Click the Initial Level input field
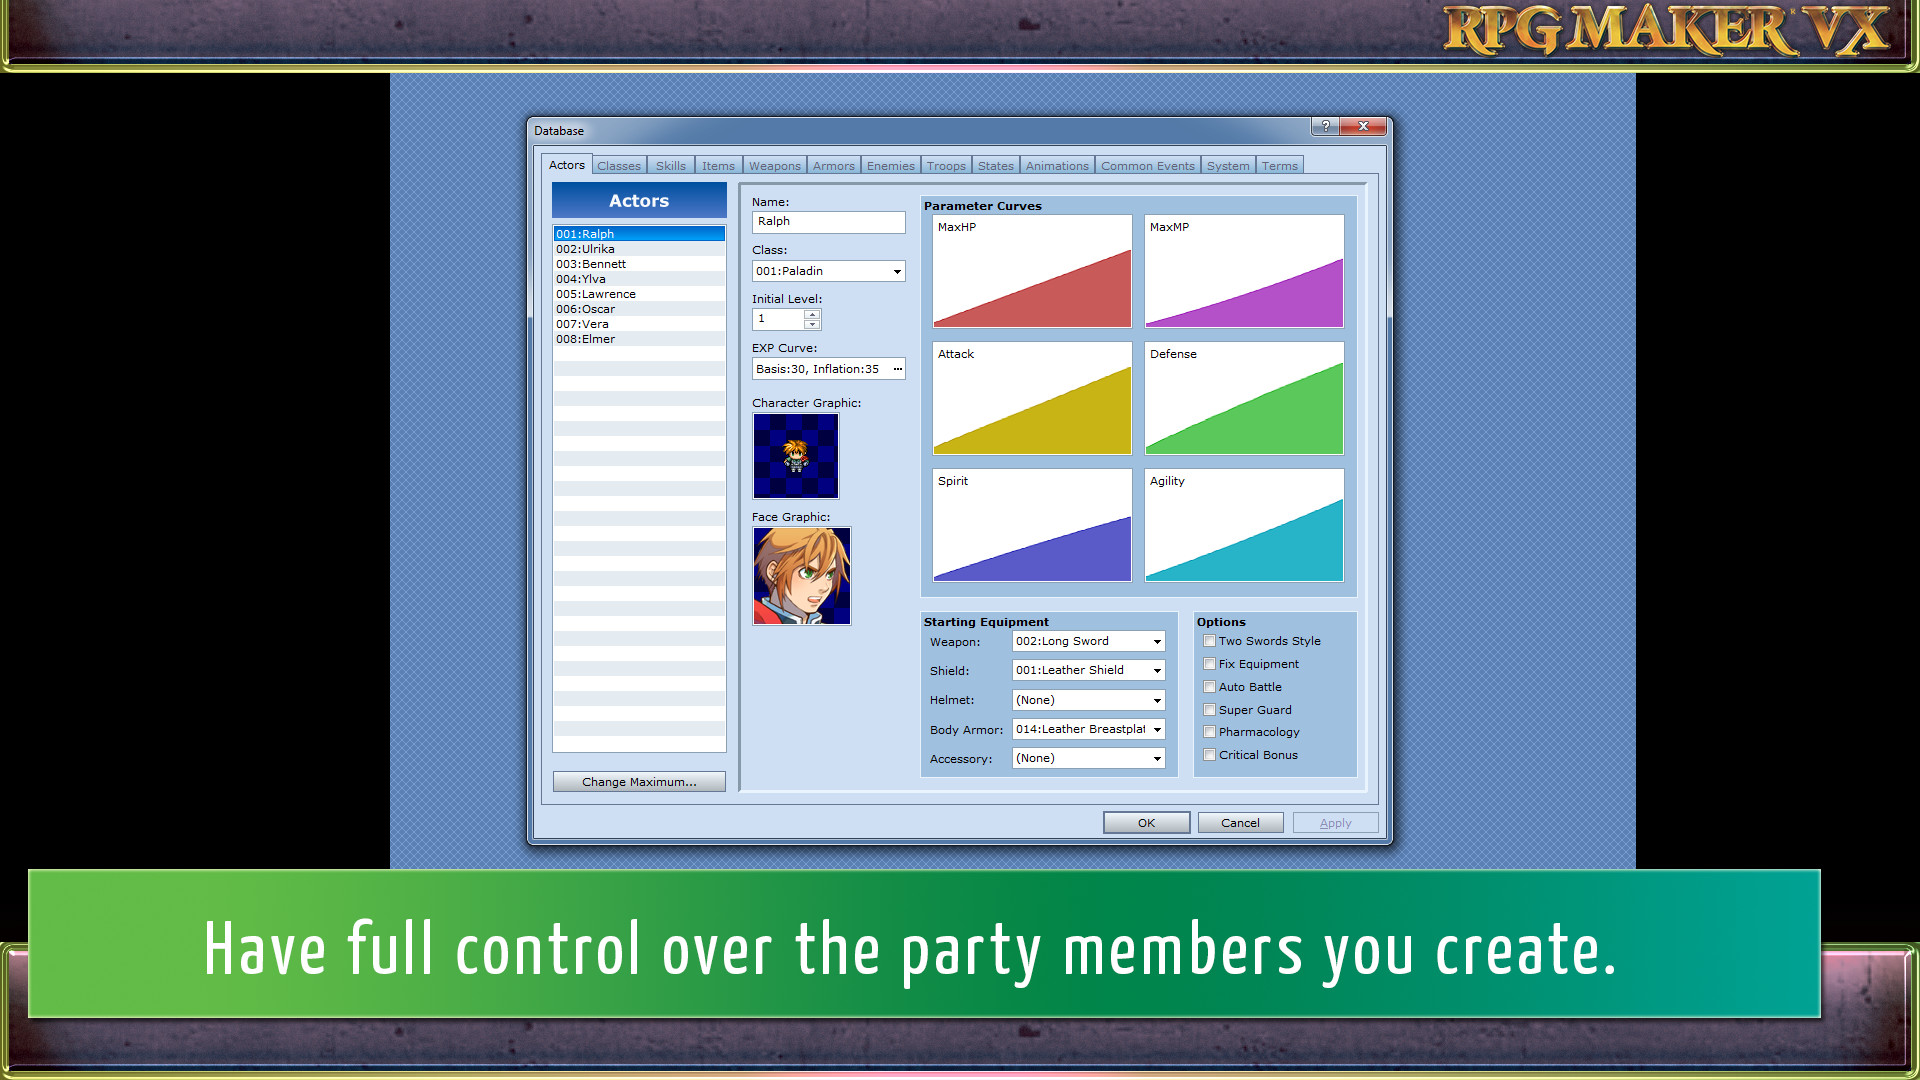This screenshot has width=1920, height=1080. [778, 319]
